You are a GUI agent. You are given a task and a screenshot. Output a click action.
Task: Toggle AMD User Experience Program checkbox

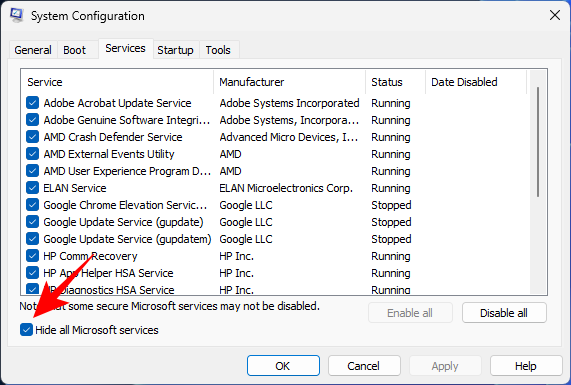point(32,171)
